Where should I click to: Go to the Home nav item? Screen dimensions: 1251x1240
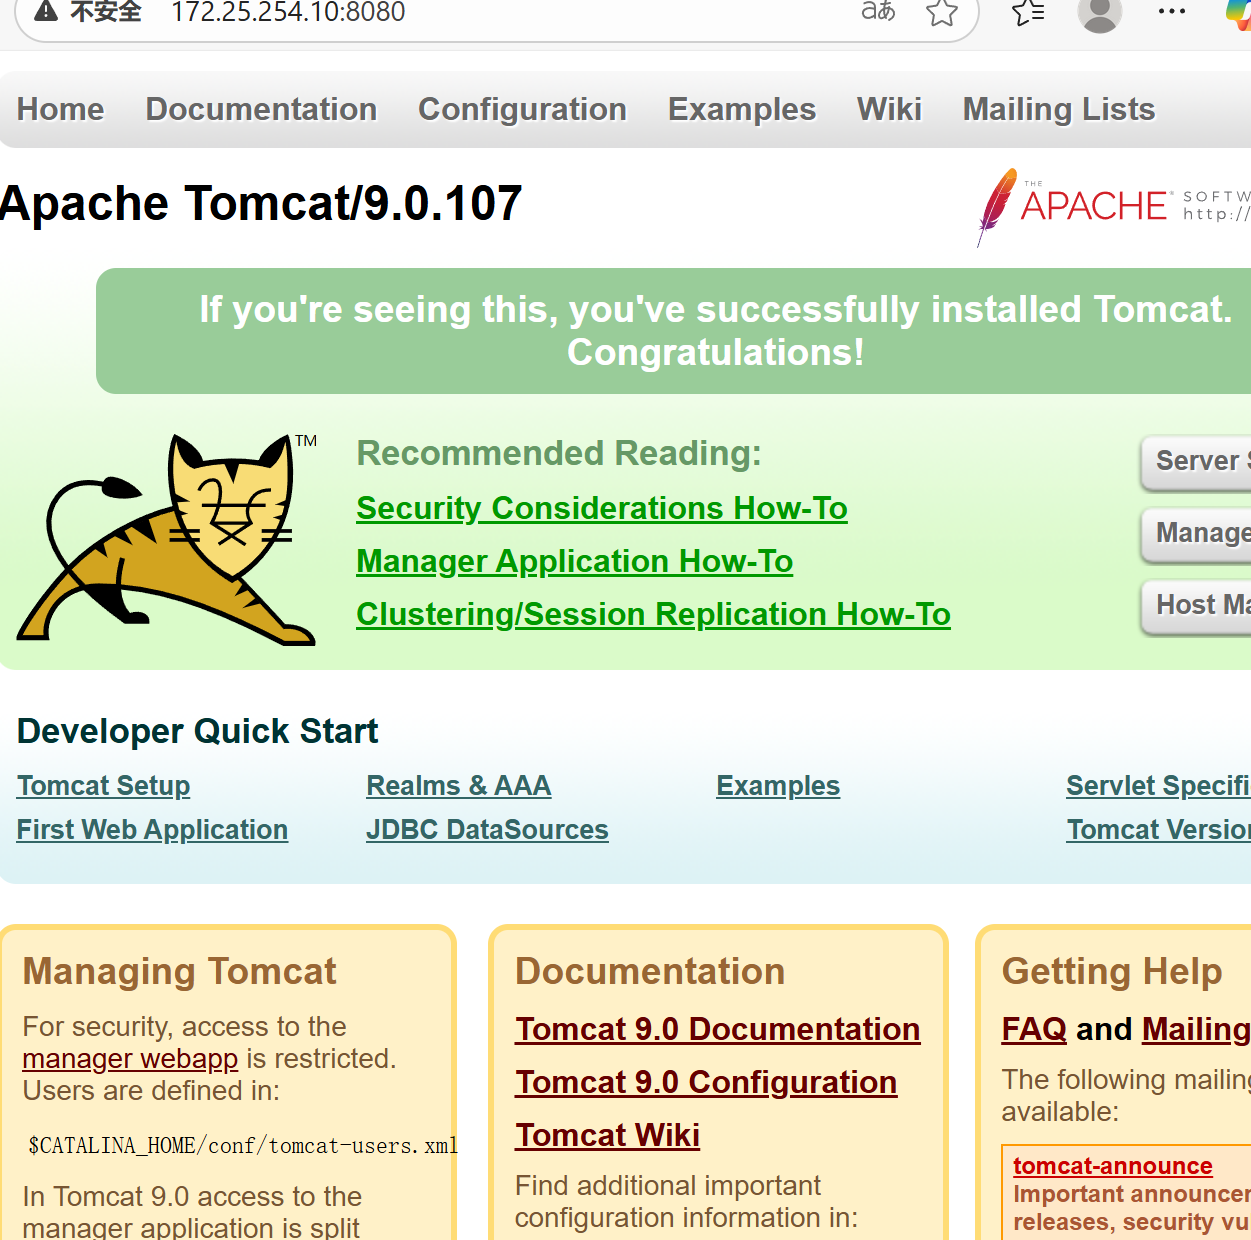click(60, 109)
